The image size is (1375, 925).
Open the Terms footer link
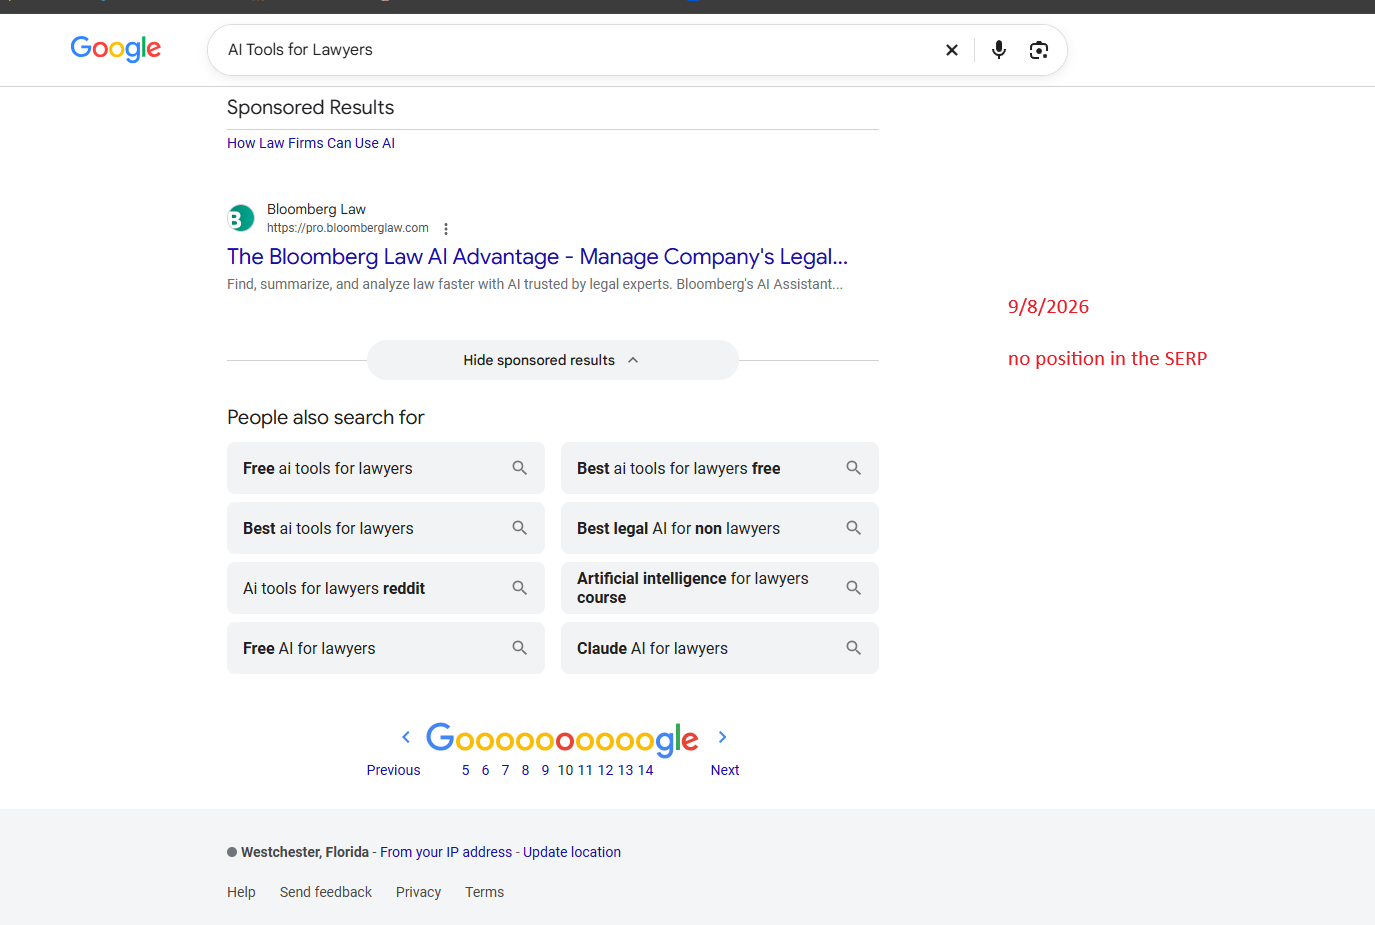[x=484, y=892]
